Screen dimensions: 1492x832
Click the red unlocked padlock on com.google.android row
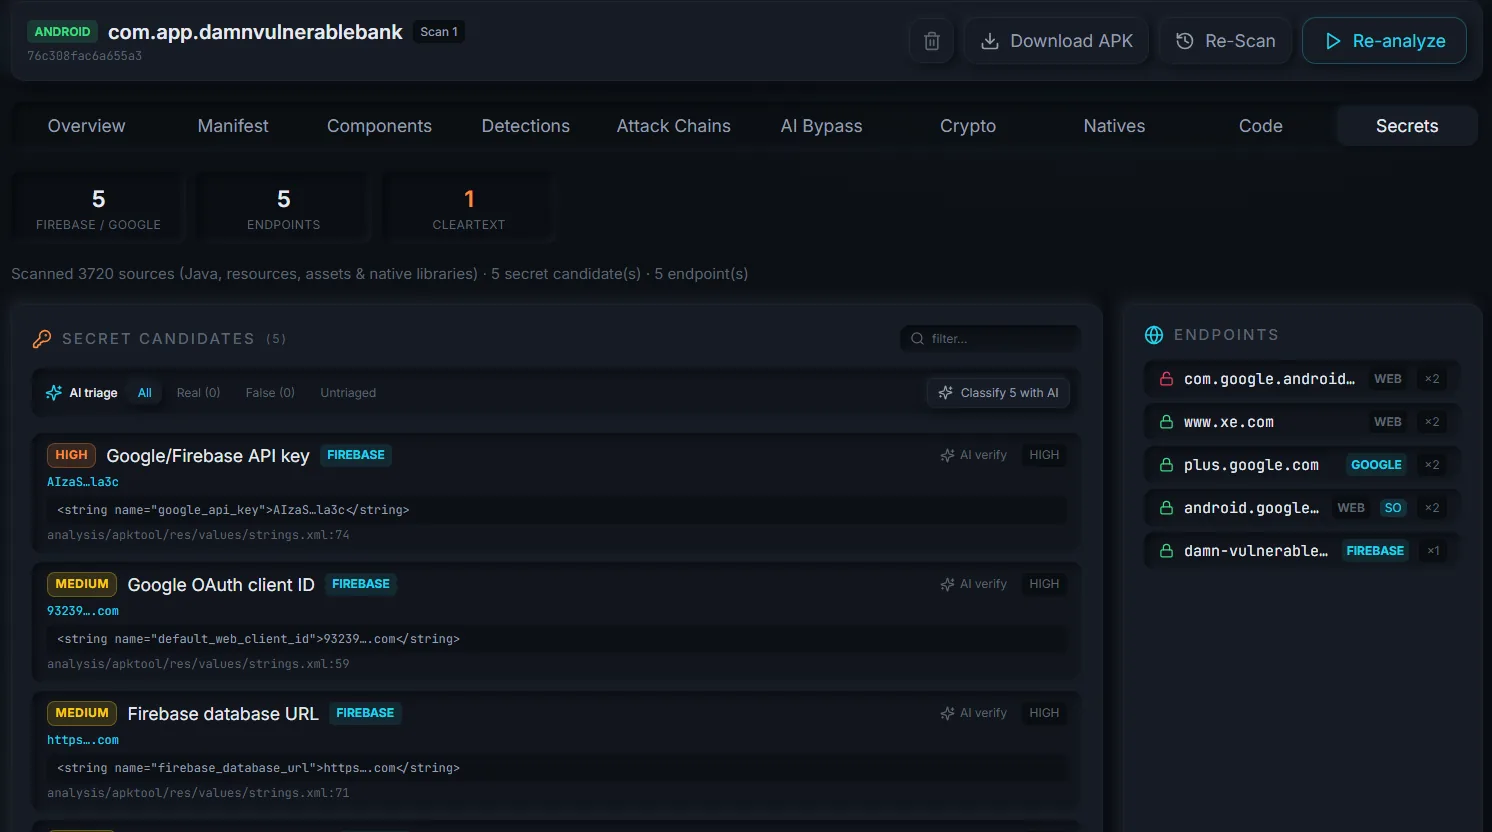(1166, 379)
